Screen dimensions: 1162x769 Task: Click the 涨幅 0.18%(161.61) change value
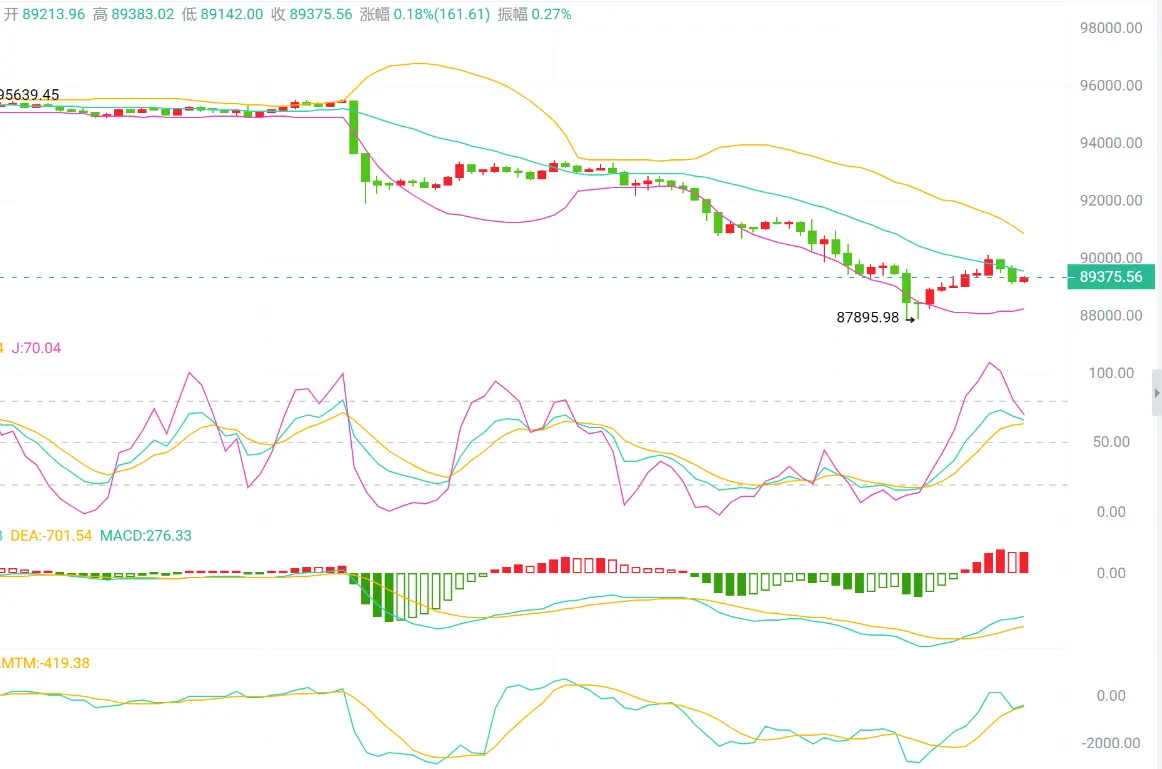coord(425,14)
